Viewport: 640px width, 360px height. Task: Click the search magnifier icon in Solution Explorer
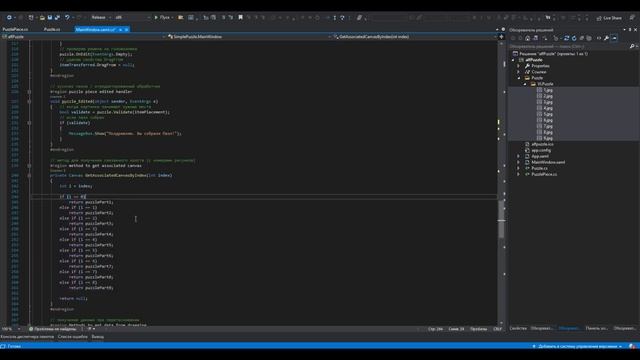tap(632, 46)
